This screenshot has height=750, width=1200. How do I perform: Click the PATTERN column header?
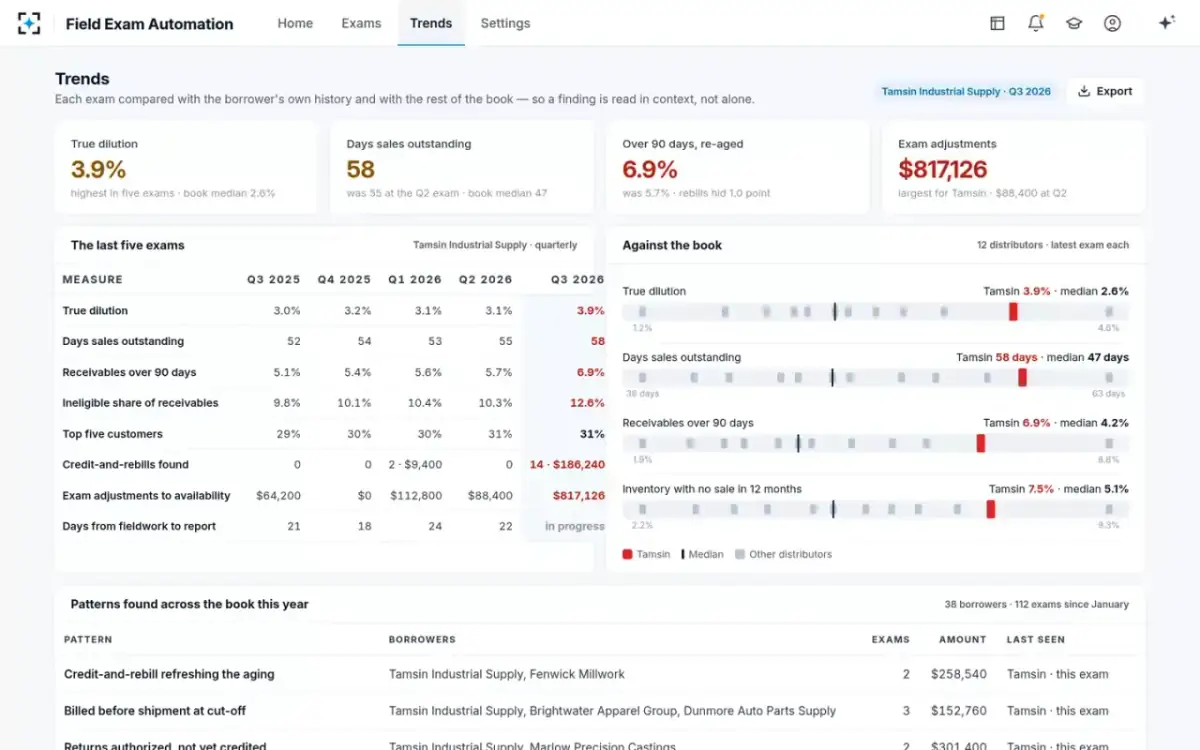click(88, 640)
